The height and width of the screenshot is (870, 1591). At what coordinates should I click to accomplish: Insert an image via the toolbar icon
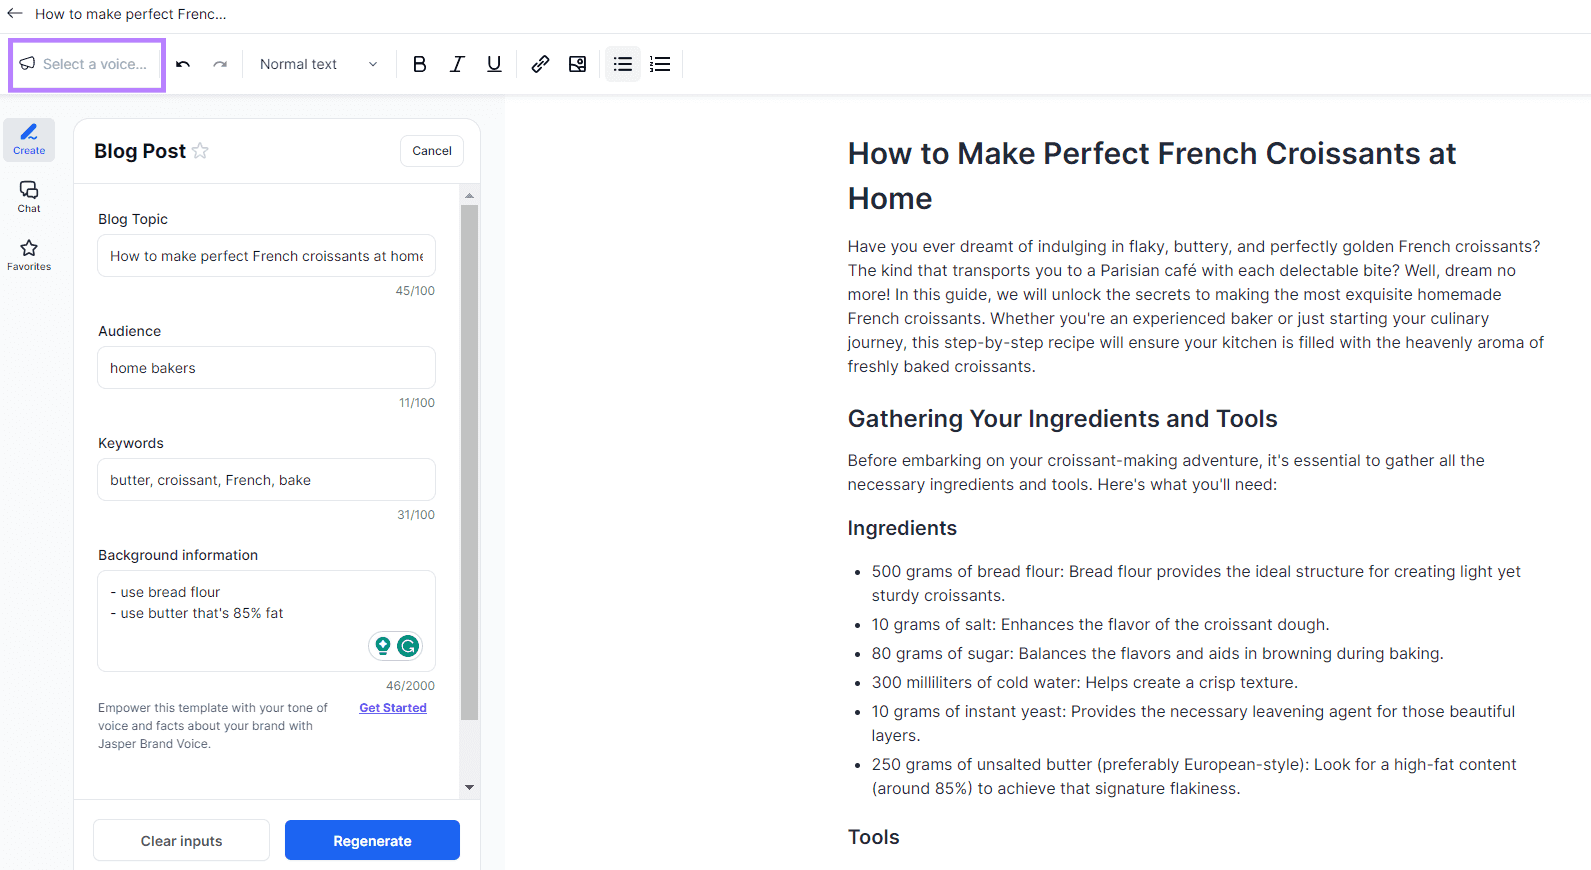[x=577, y=63]
